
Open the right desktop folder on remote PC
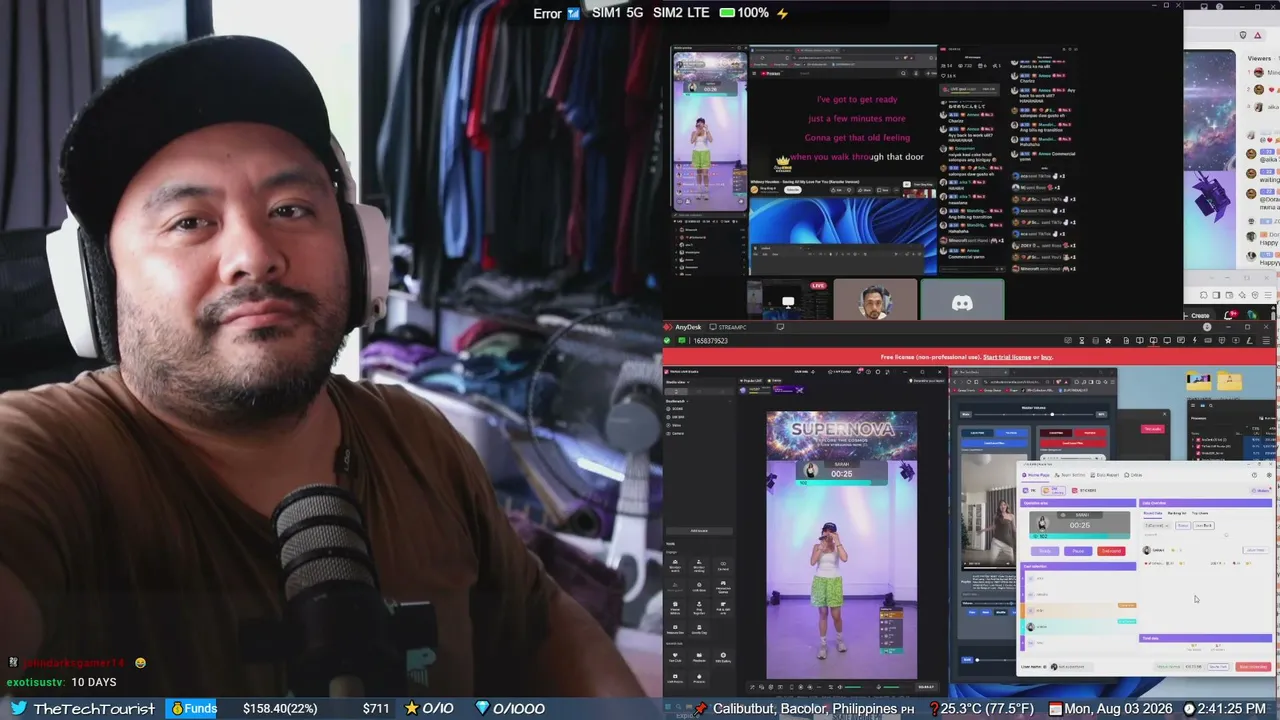1229,381
